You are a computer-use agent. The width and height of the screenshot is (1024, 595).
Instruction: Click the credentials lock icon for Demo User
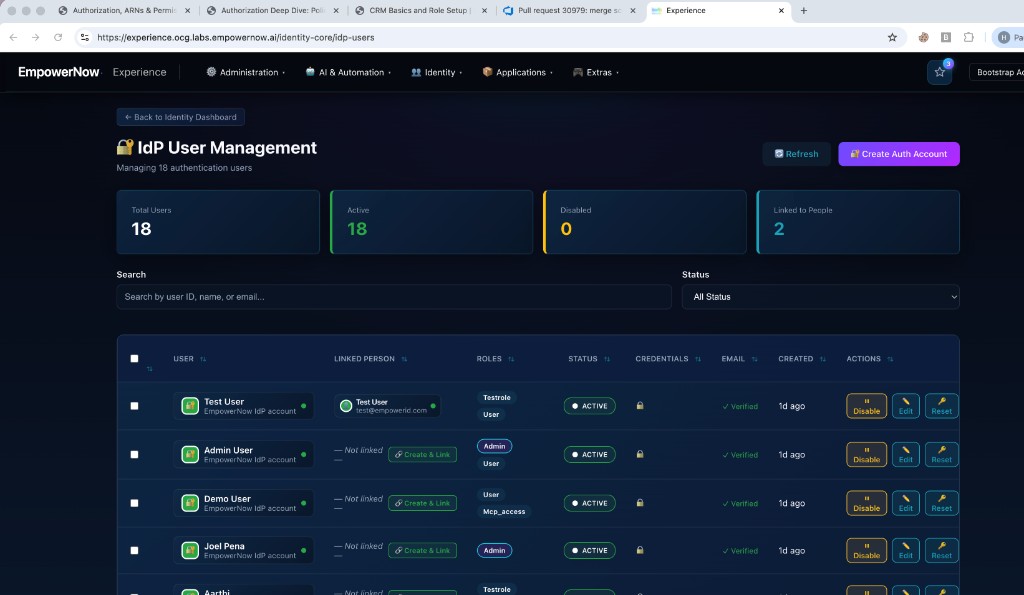(640, 503)
